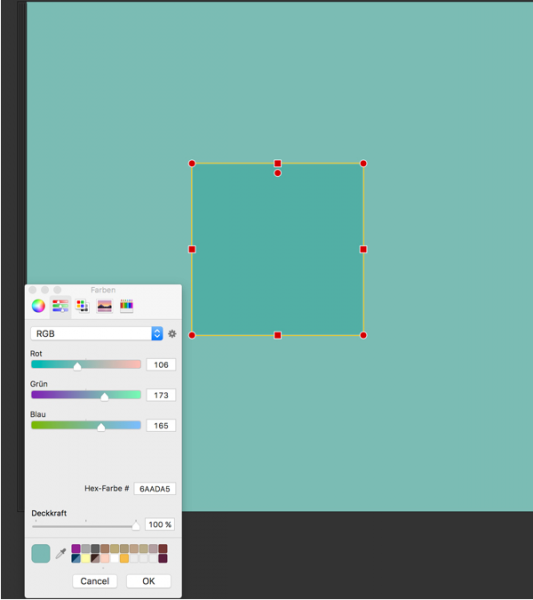
Task: Pick the orange swatch
Action: click(x=124, y=558)
